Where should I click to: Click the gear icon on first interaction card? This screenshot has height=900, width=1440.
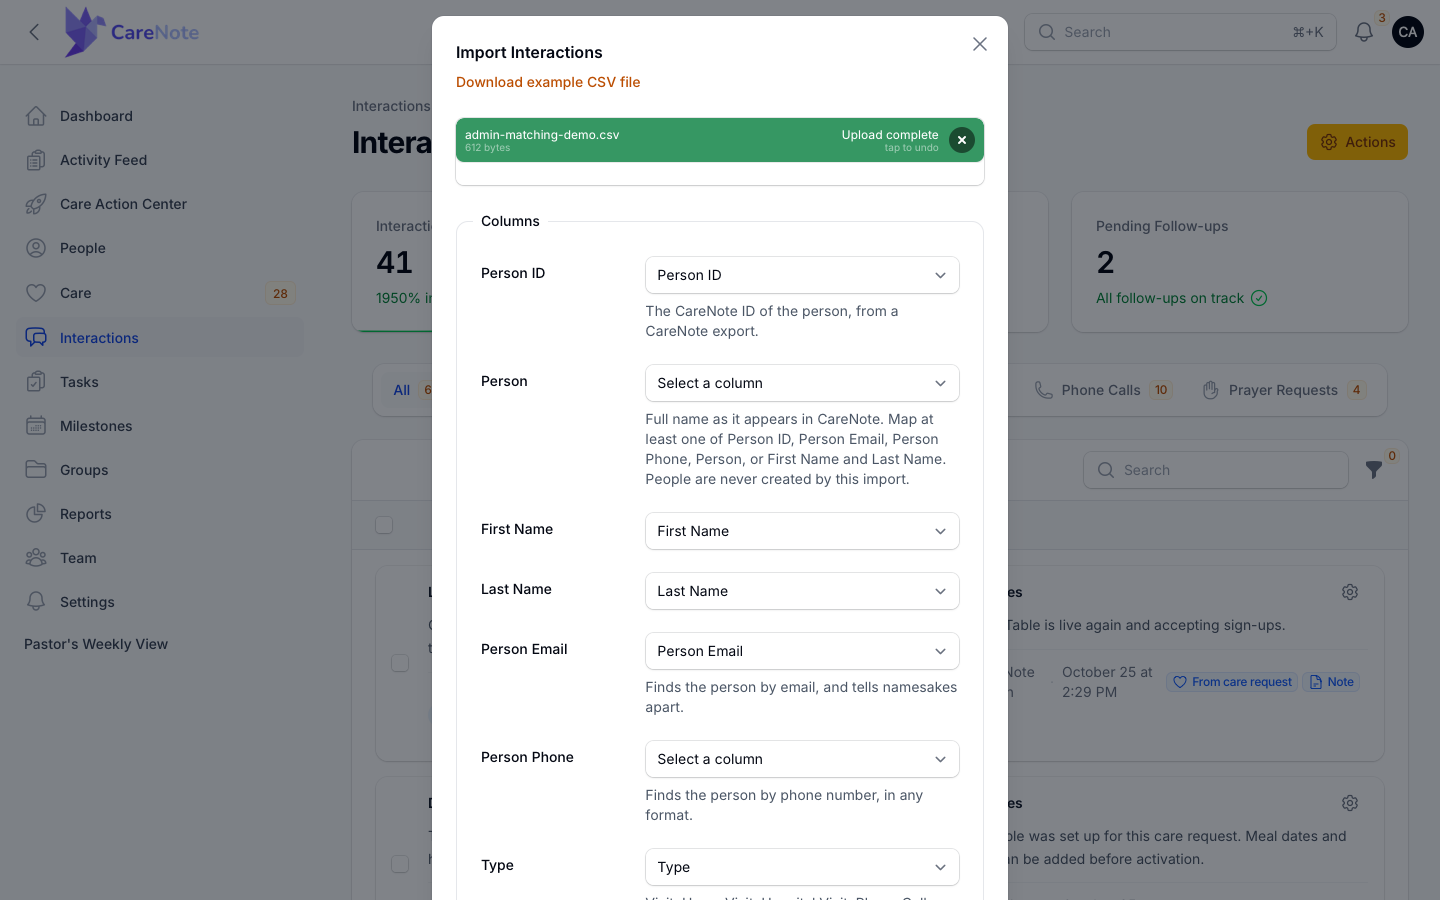pyautogui.click(x=1350, y=592)
